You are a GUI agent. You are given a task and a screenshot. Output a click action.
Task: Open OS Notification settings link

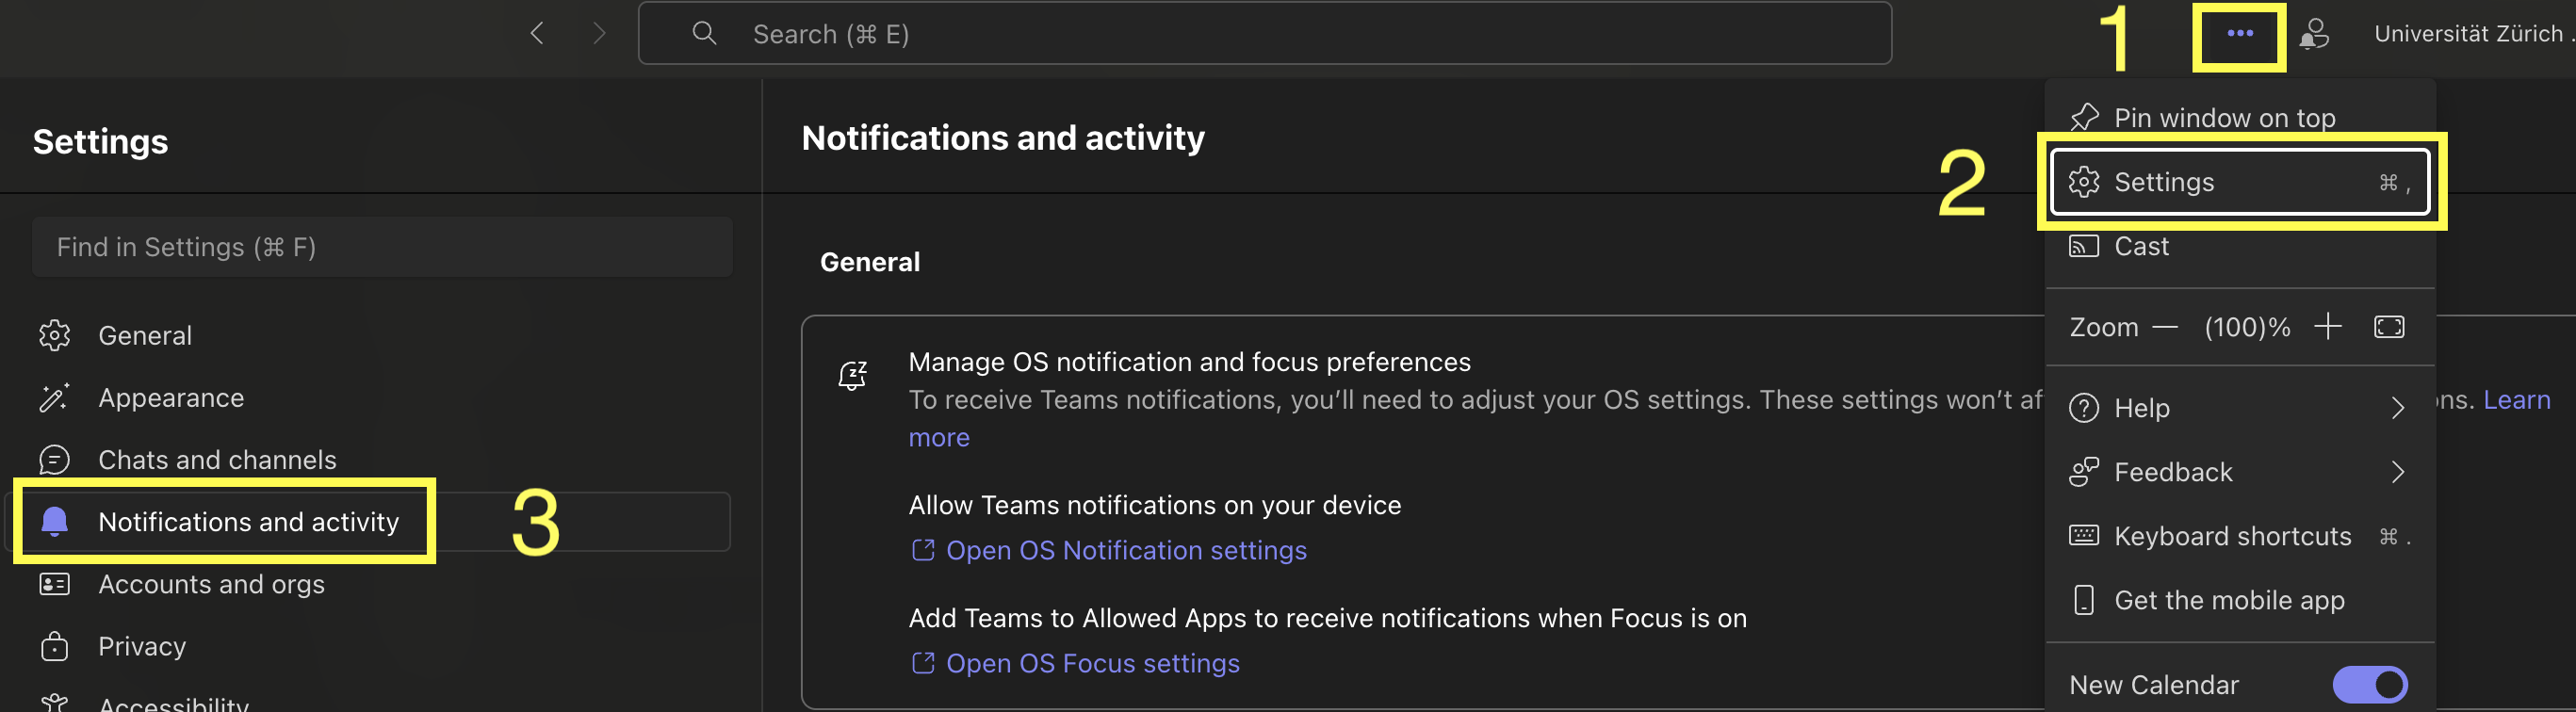(x=1126, y=550)
